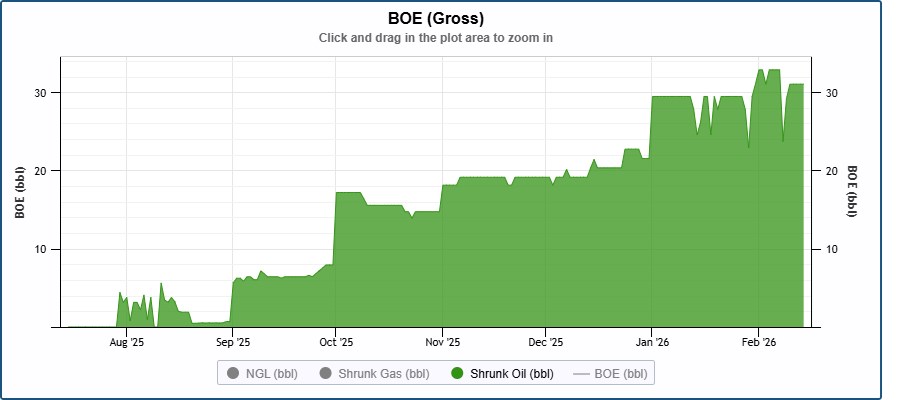Click the gray Shrunk Gas legend circle
Viewport: 898px width, 400px height.
point(325,374)
